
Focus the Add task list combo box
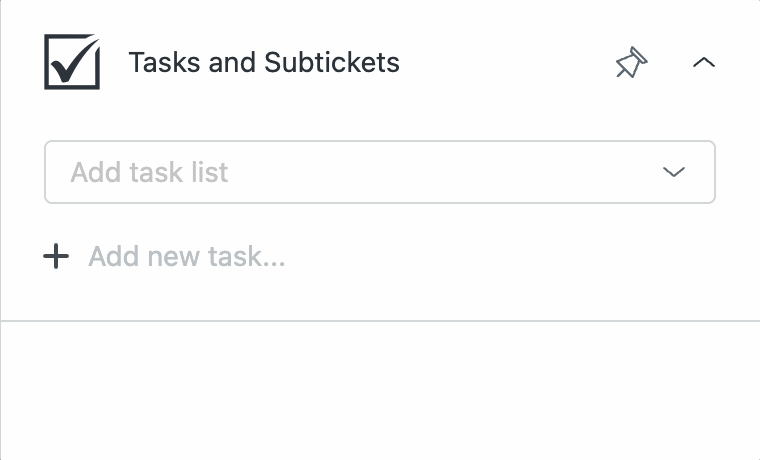(x=380, y=172)
